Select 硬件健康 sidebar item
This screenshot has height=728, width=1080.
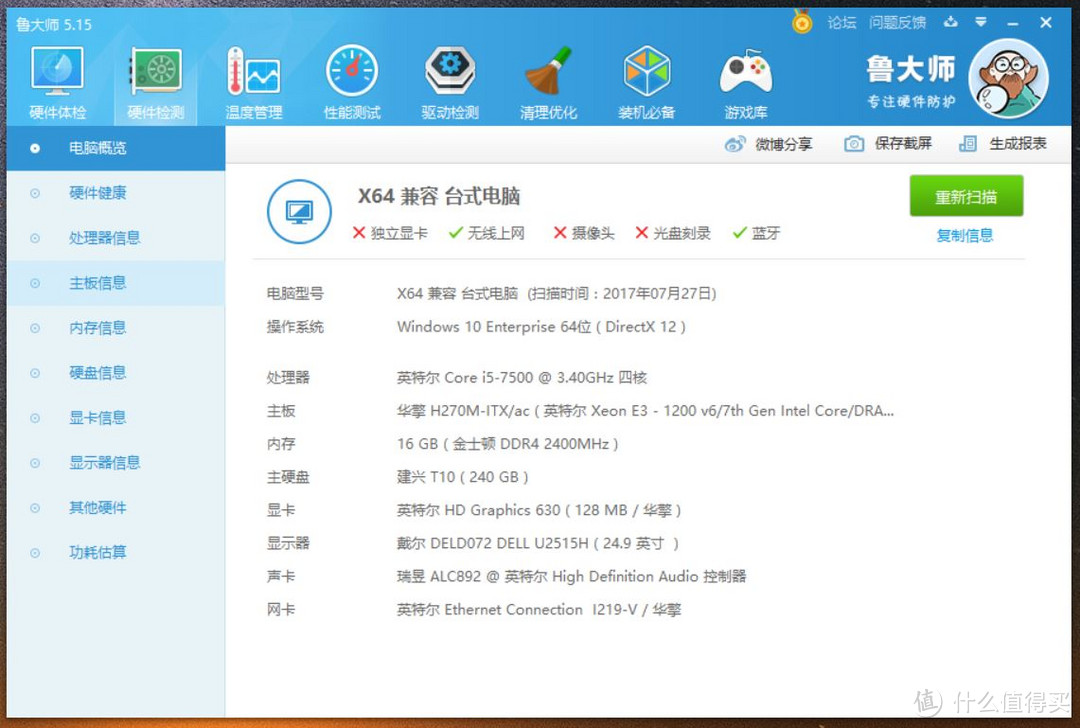(116, 193)
